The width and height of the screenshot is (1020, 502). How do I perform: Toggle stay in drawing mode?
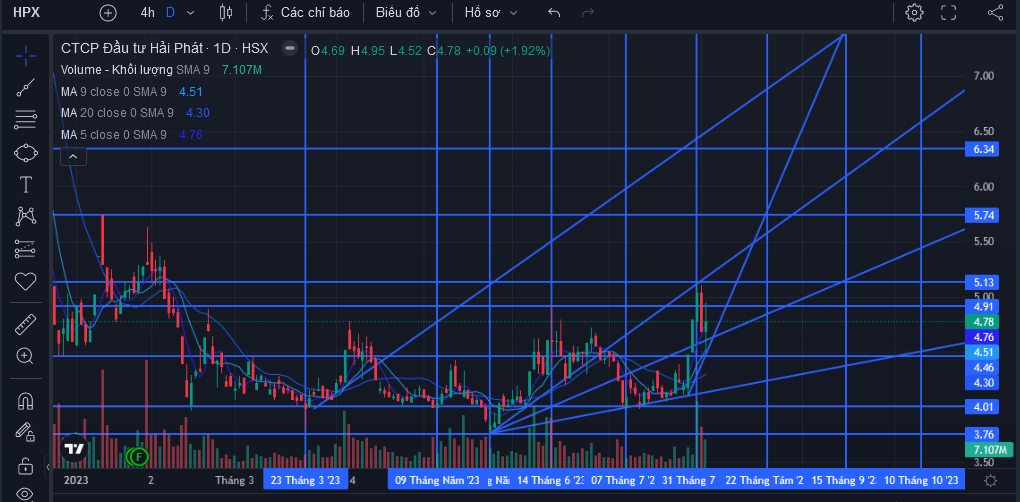25,432
